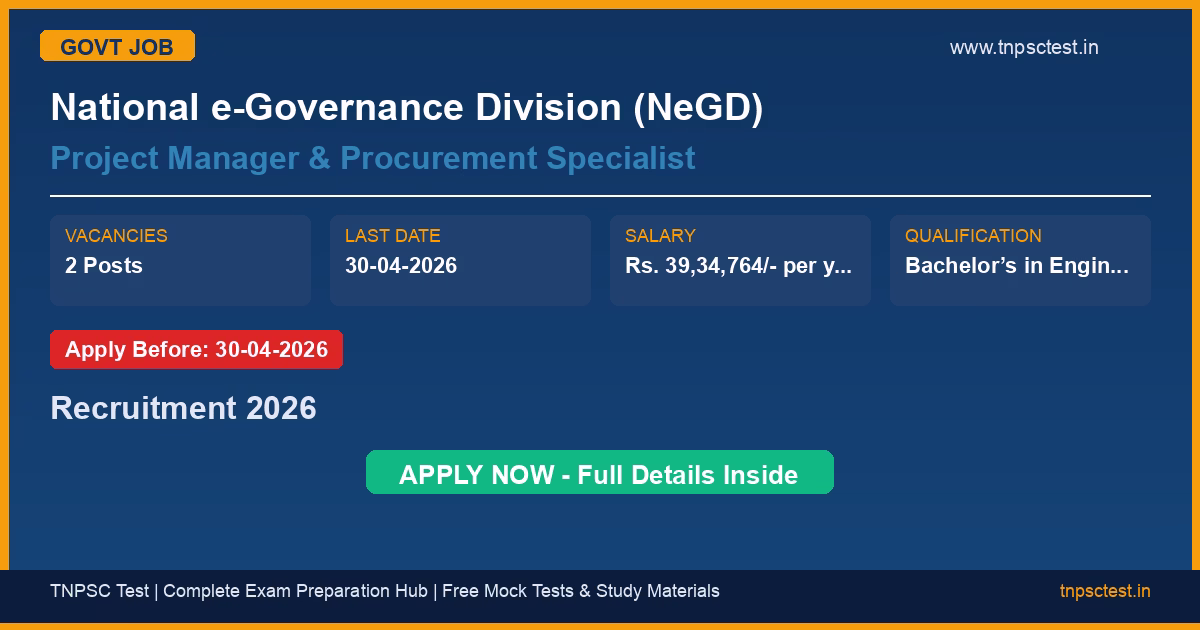The image size is (1200, 630).
Task: Click the LAST DATE label
Action: click(x=392, y=236)
